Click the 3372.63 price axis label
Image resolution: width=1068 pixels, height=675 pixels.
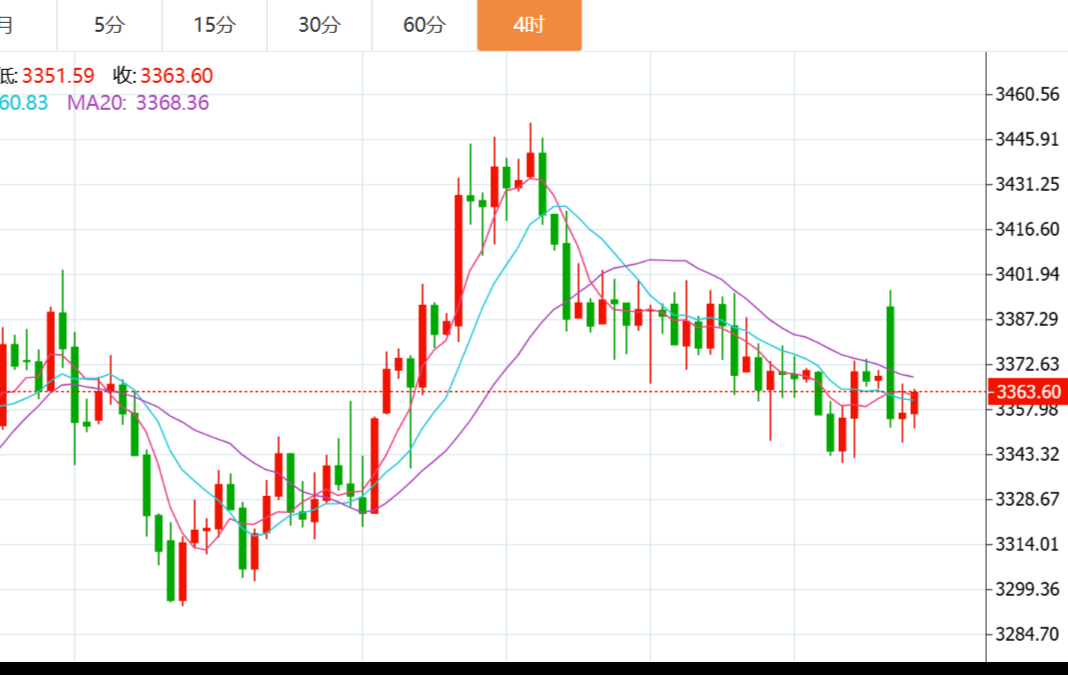coord(1027,364)
